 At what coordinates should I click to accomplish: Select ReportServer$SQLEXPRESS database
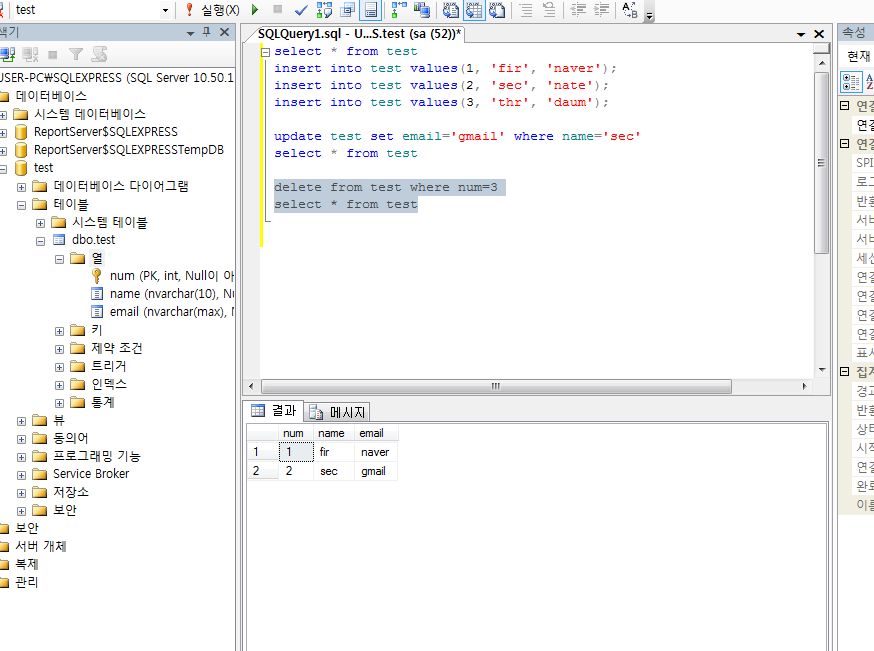(106, 132)
